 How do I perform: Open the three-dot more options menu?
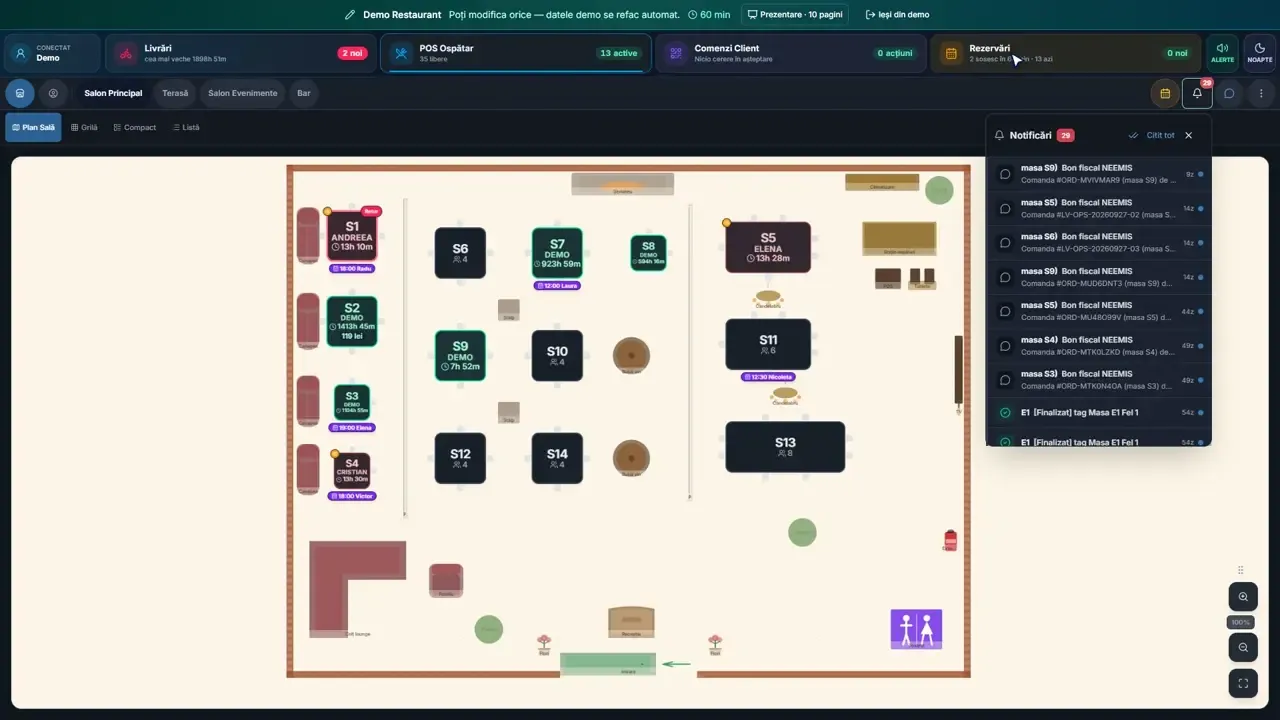coord(1261,93)
